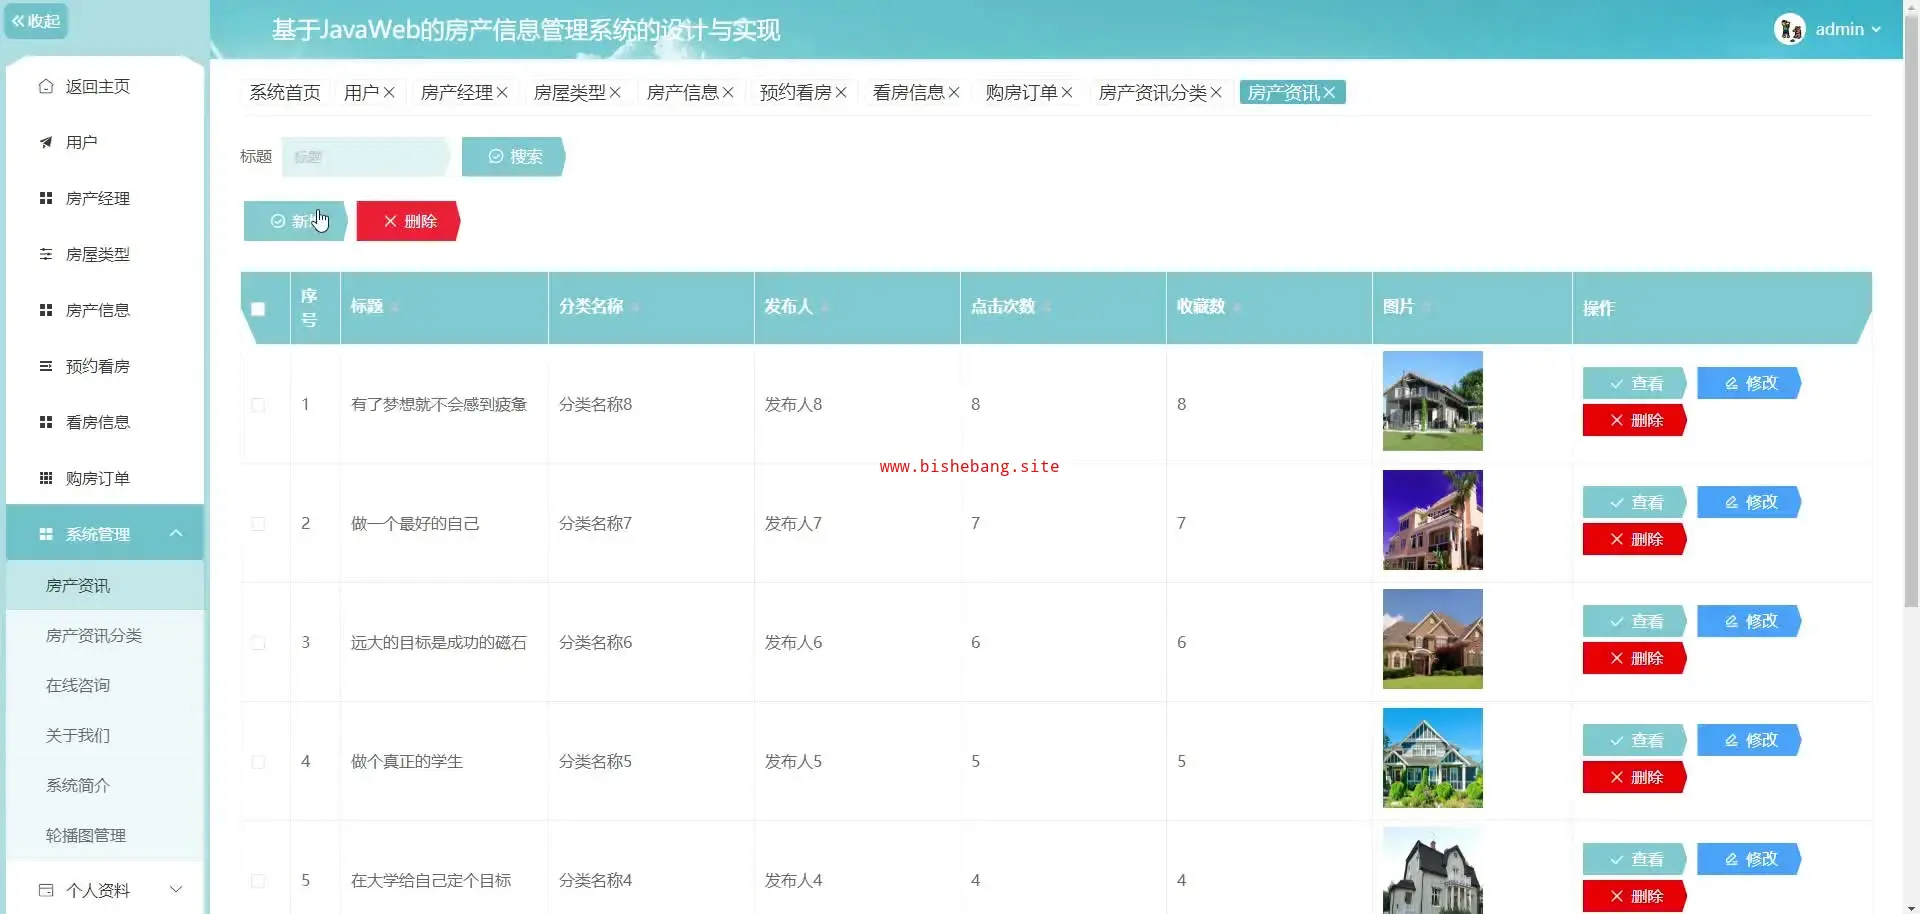
Task: Check the checkbox for row 3
Action: [x=258, y=643]
